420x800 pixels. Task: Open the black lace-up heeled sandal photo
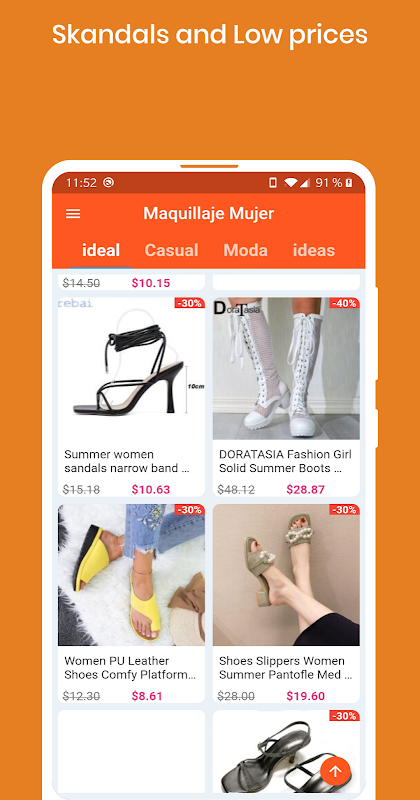(131, 369)
